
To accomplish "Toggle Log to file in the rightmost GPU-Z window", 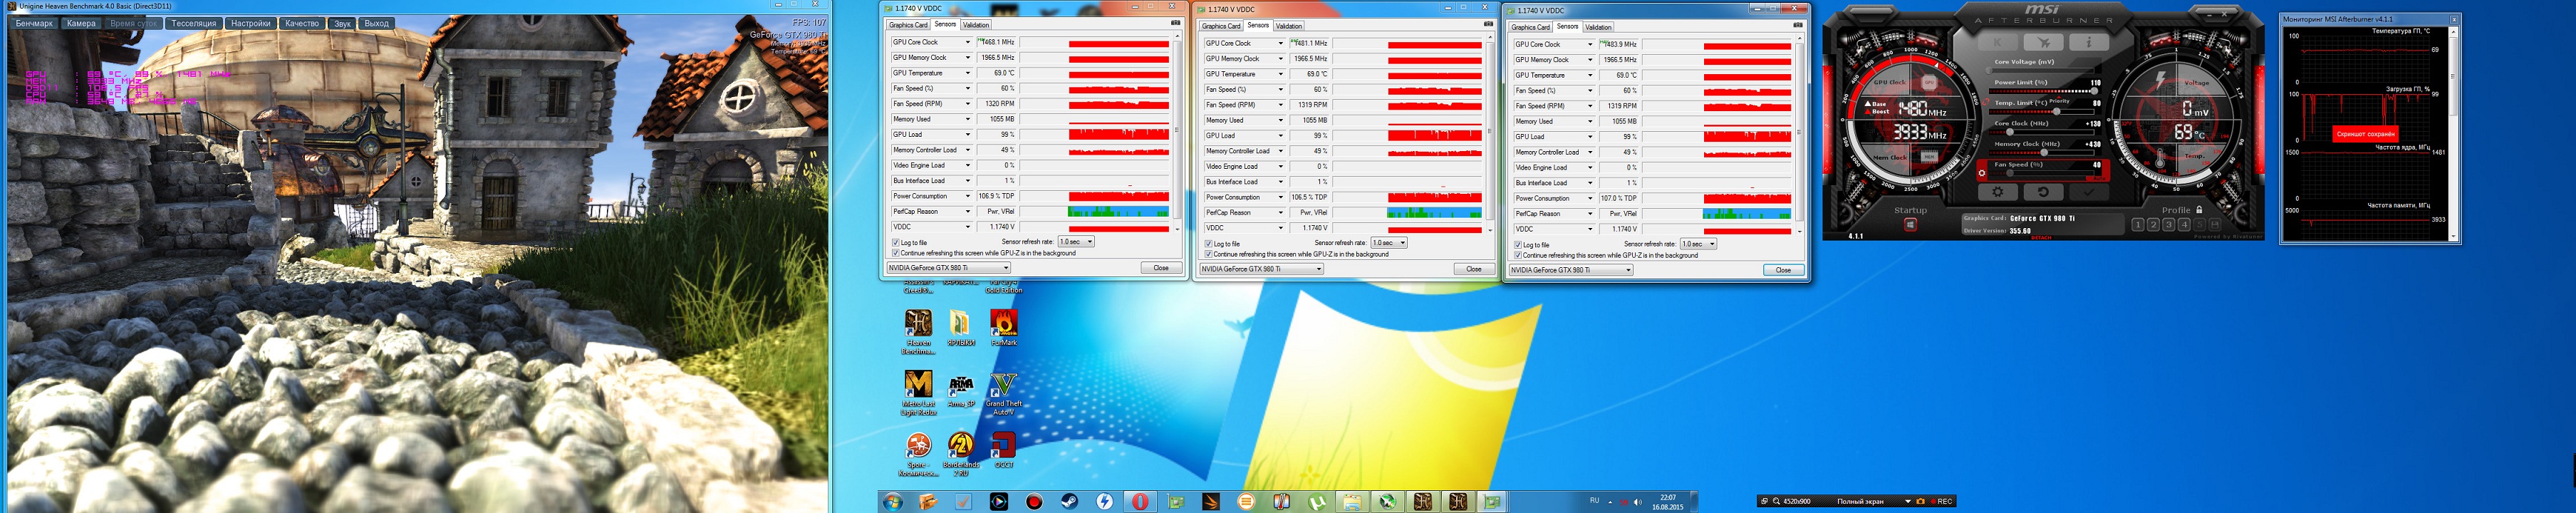I will 1518,244.
